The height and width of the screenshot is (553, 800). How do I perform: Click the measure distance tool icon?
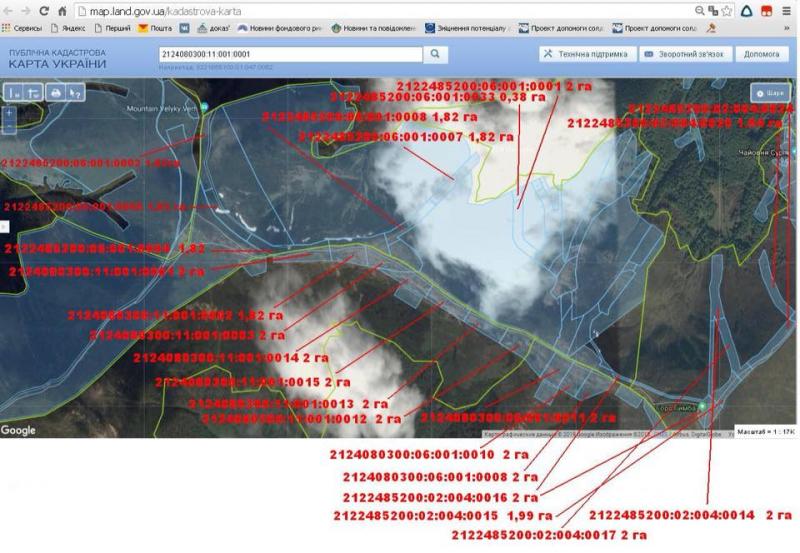click(14, 92)
